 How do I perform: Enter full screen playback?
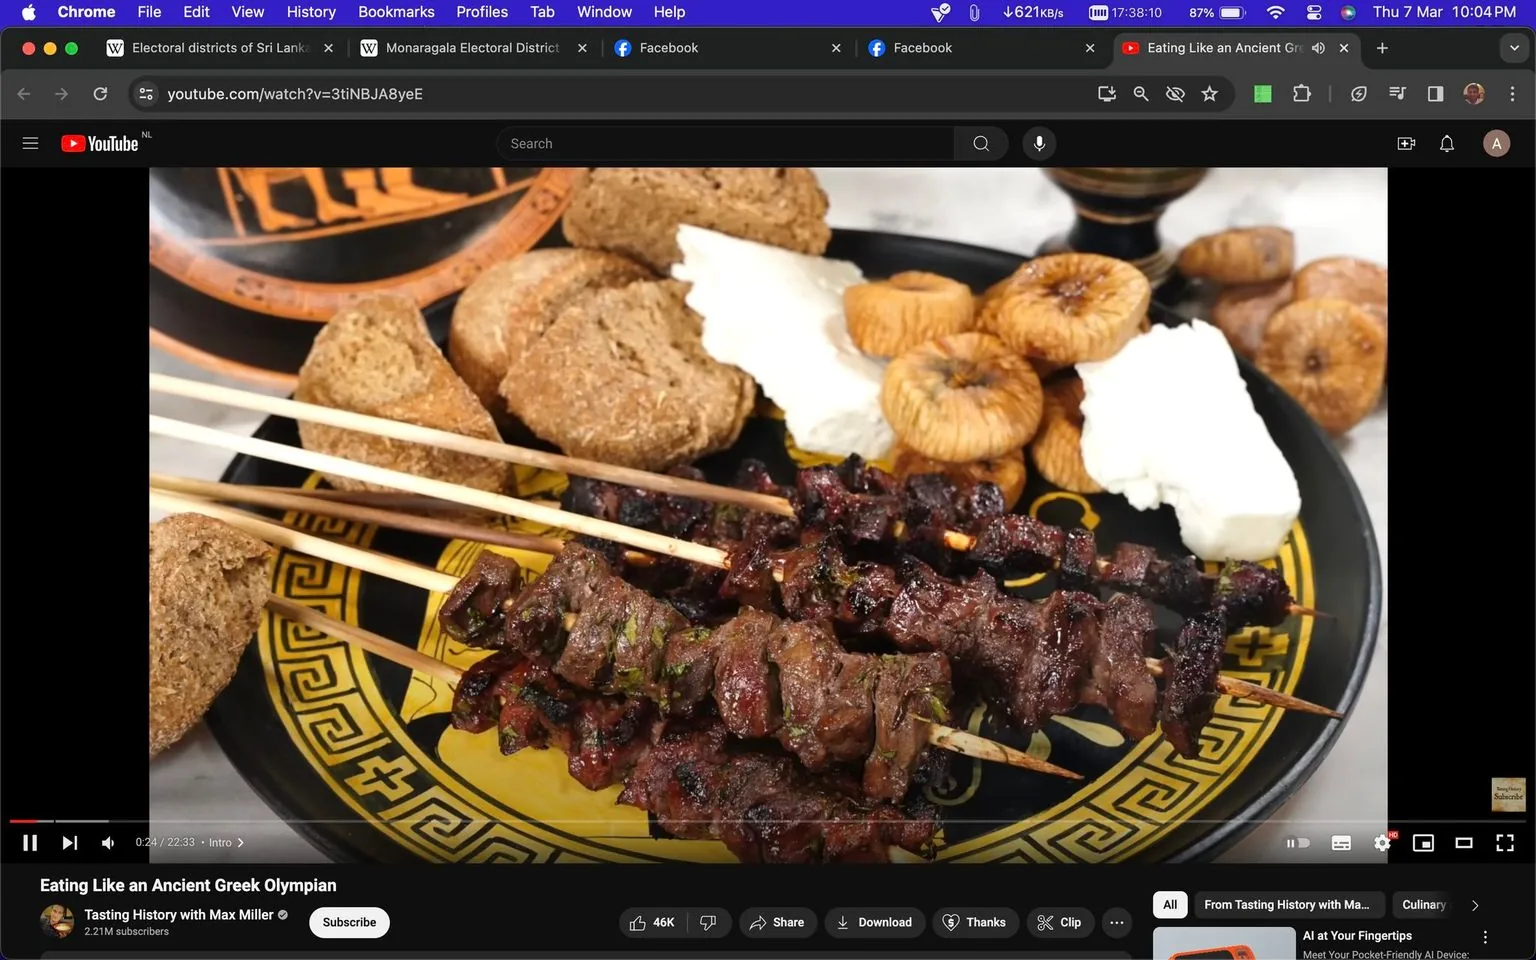coord(1505,842)
